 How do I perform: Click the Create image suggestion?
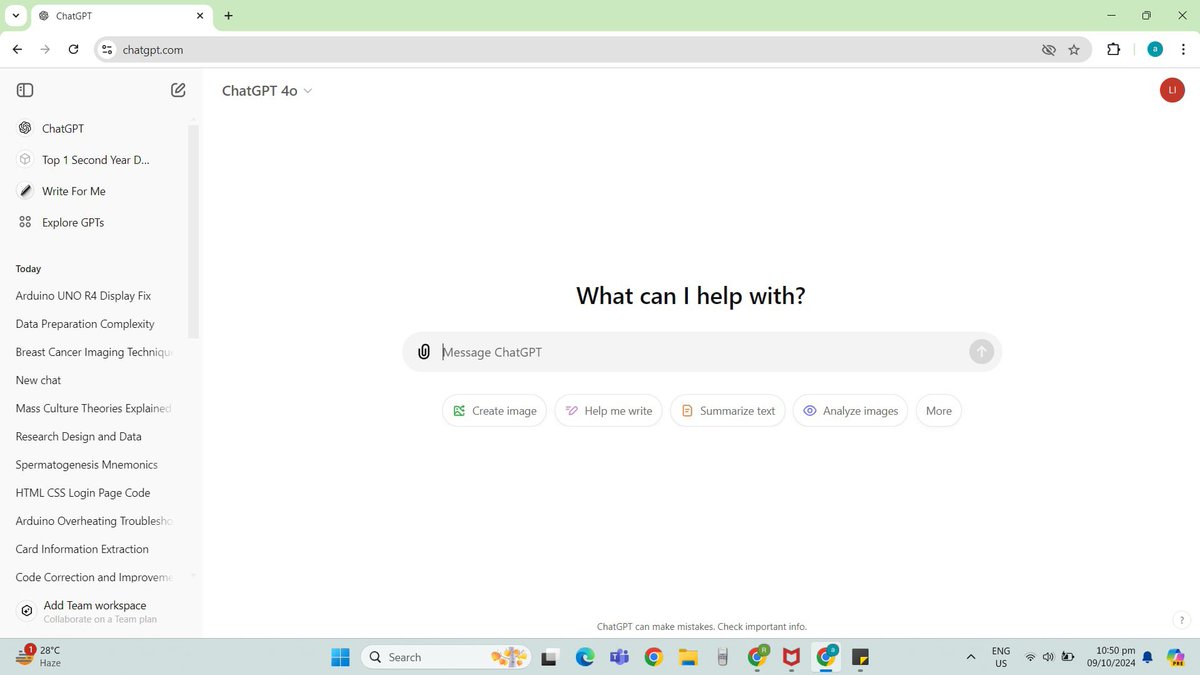494,411
